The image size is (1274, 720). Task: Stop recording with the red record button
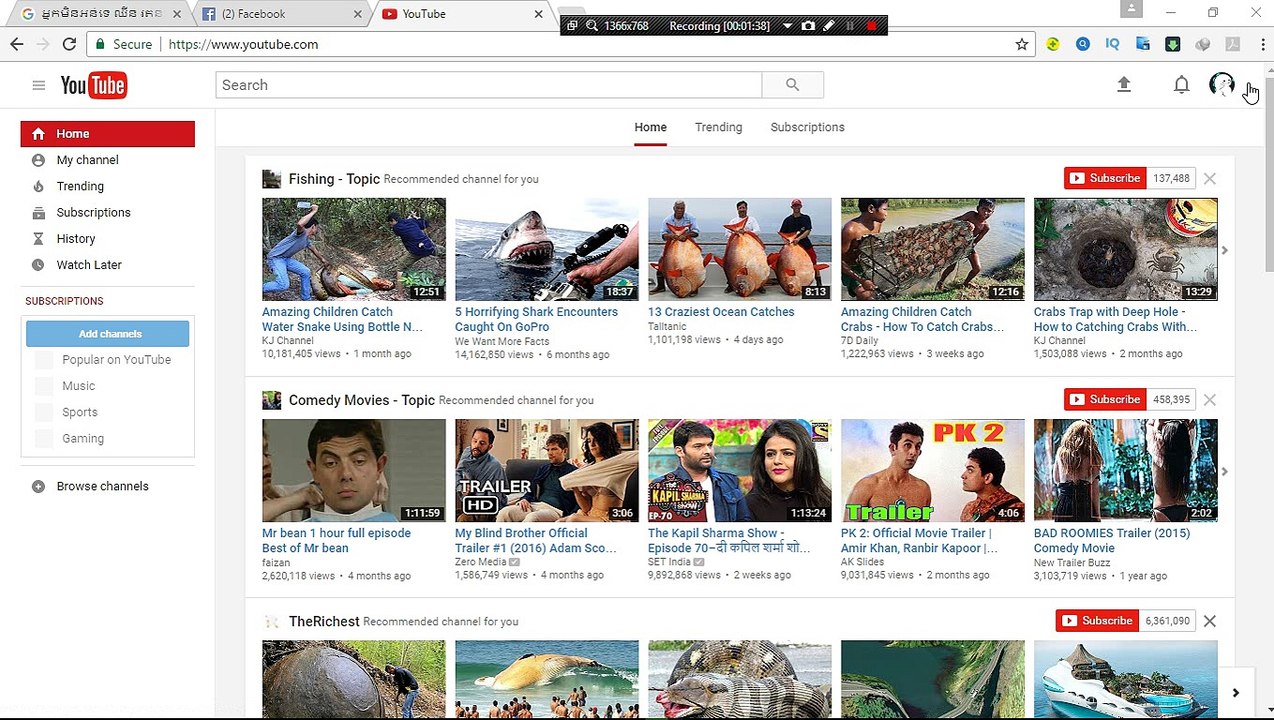(871, 26)
